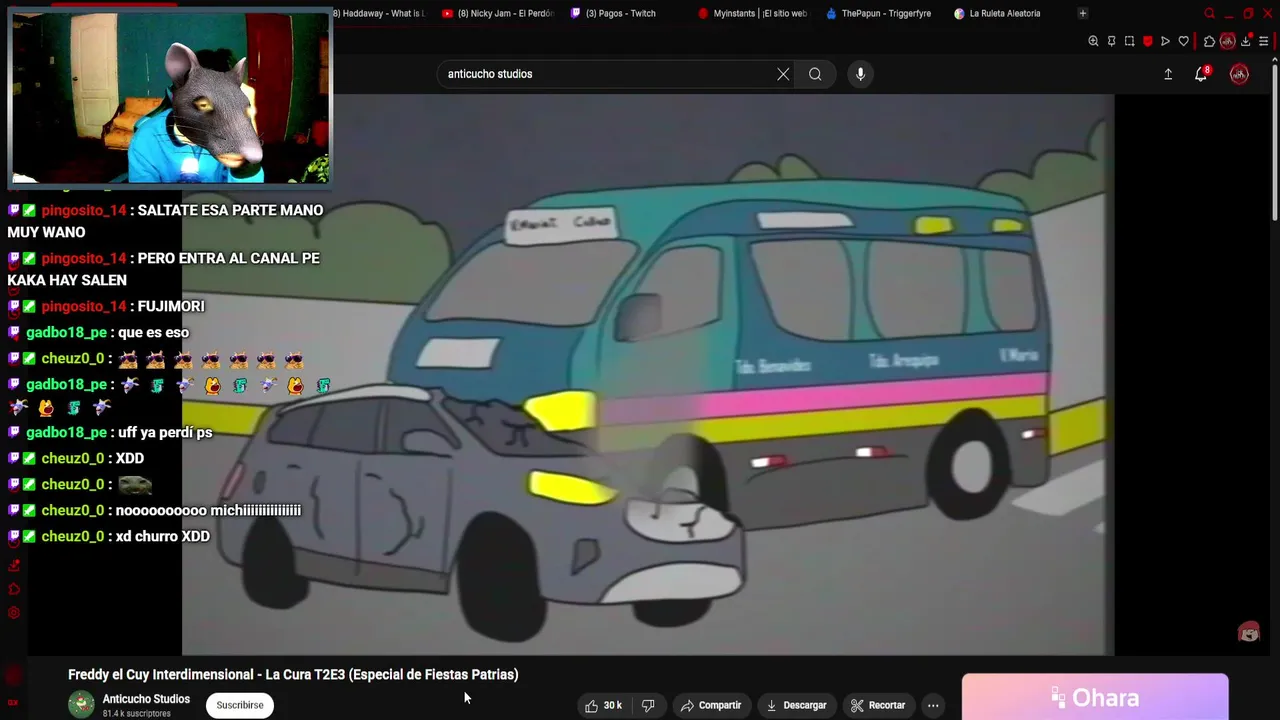This screenshot has height=720, width=1280.
Task: Click the YouTube search magnifier button
Action: (815, 74)
